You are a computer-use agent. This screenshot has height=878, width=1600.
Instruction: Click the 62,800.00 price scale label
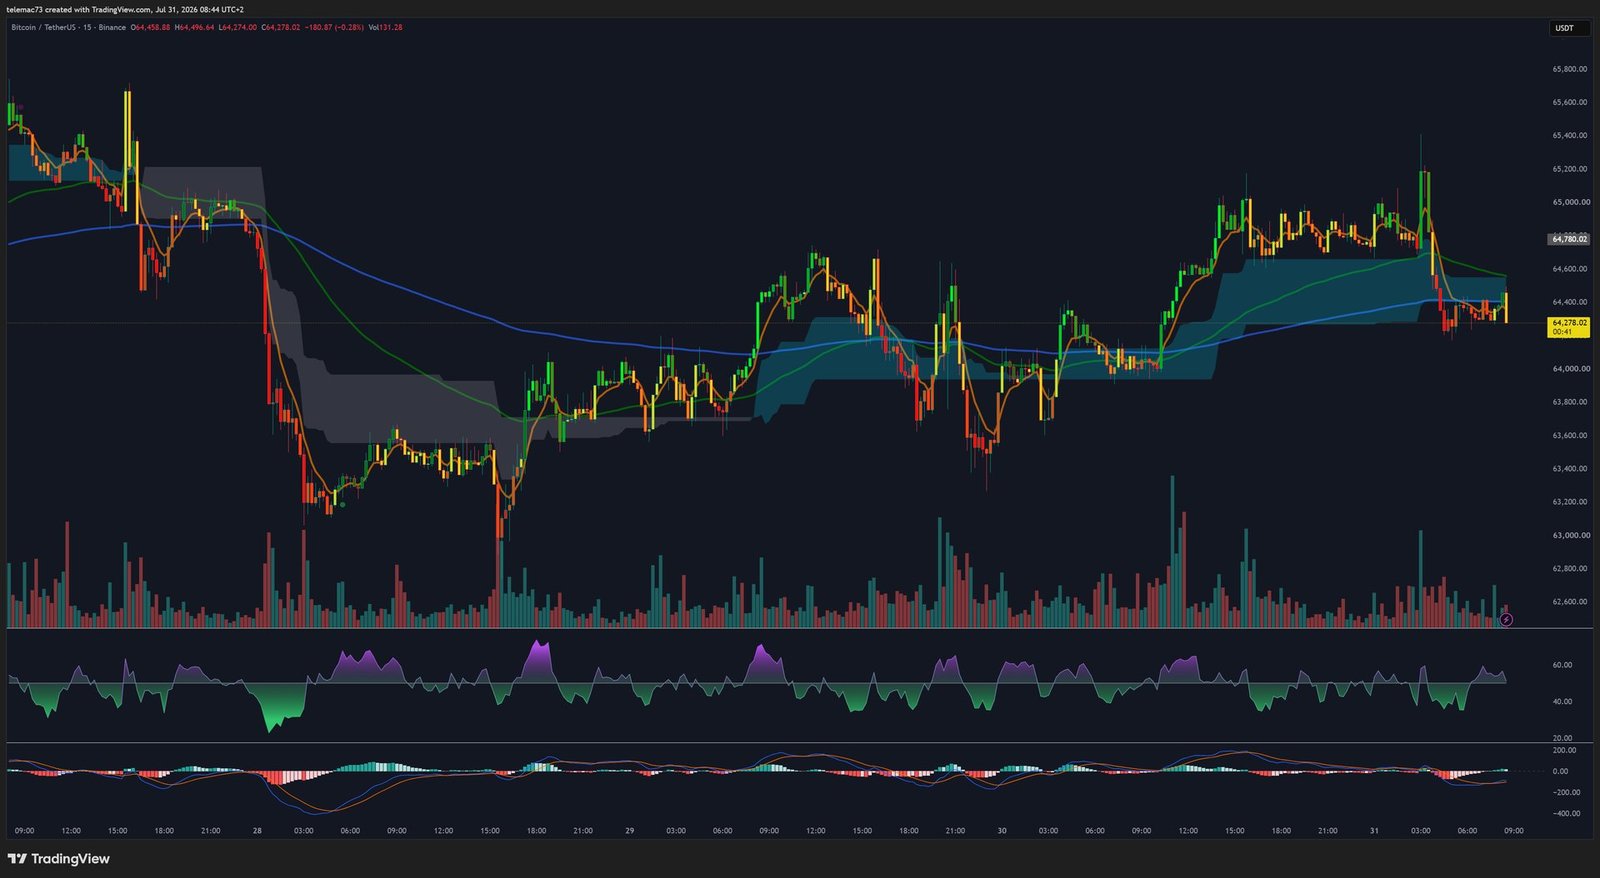pos(1570,569)
